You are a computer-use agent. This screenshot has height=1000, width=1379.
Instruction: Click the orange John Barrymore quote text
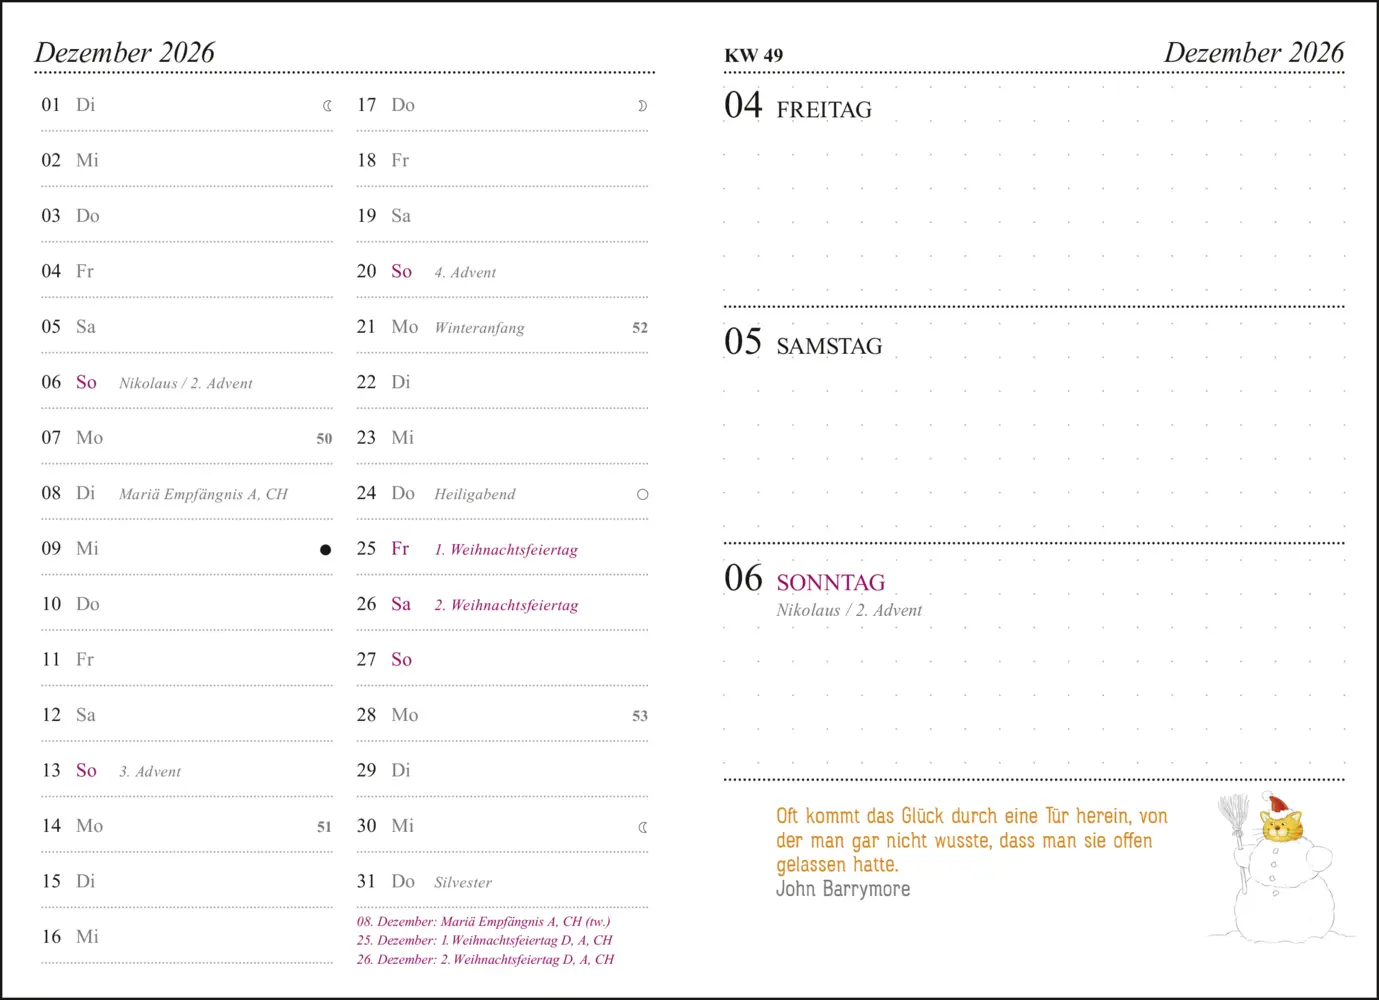tap(972, 840)
